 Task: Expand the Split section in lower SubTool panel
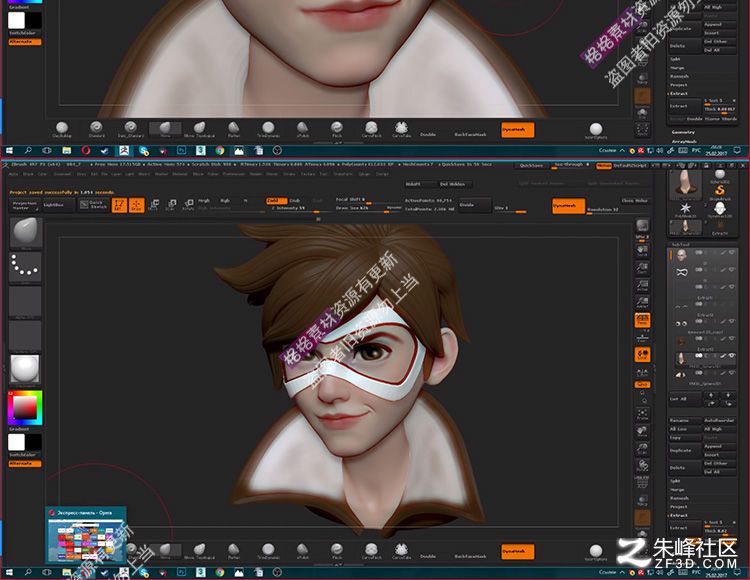tap(675, 481)
